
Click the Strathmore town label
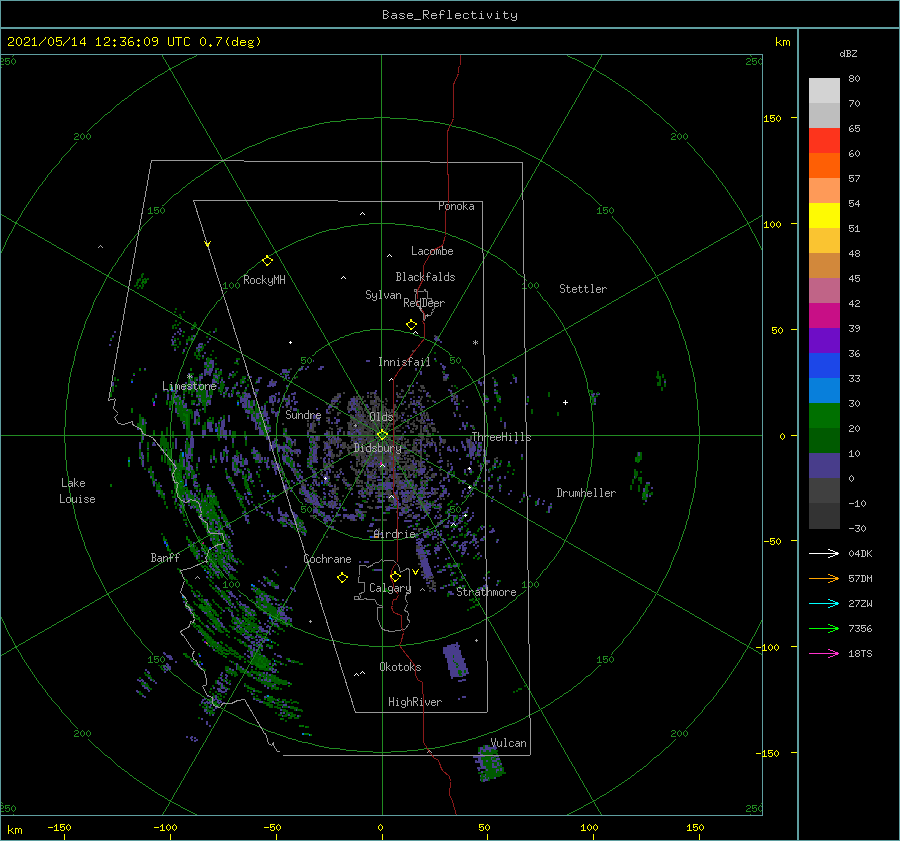[x=486, y=592]
